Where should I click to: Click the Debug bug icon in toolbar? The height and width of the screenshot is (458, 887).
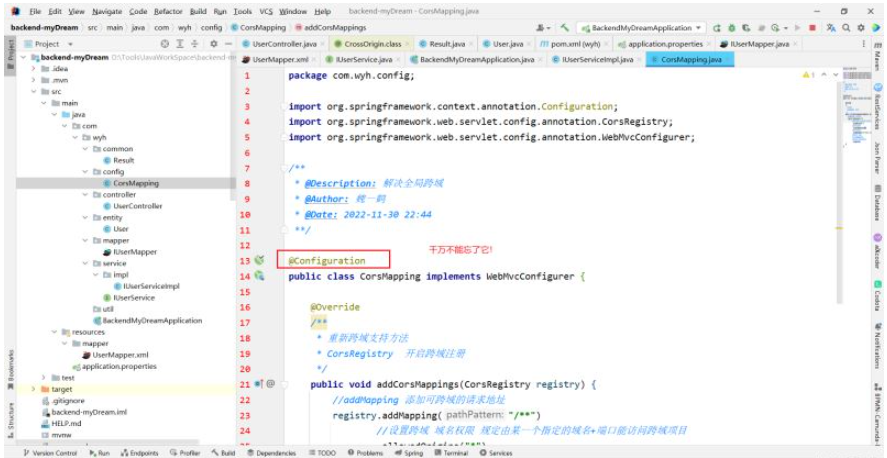tap(733, 28)
